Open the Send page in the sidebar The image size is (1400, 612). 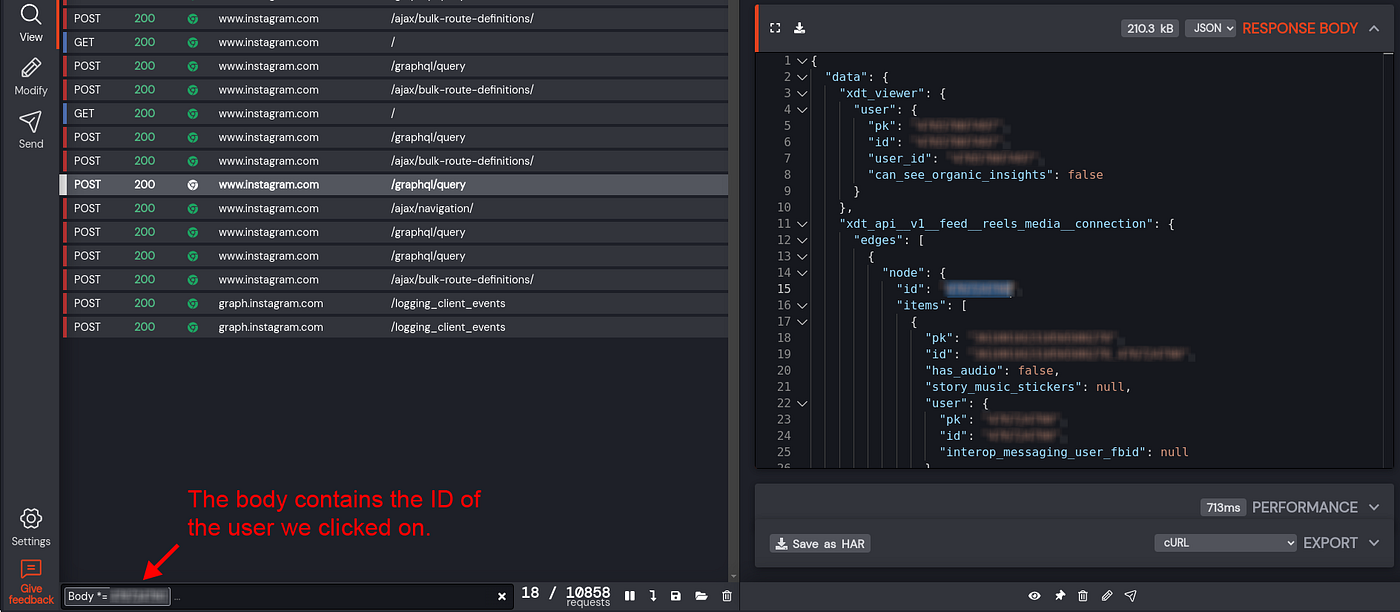pos(31,130)
